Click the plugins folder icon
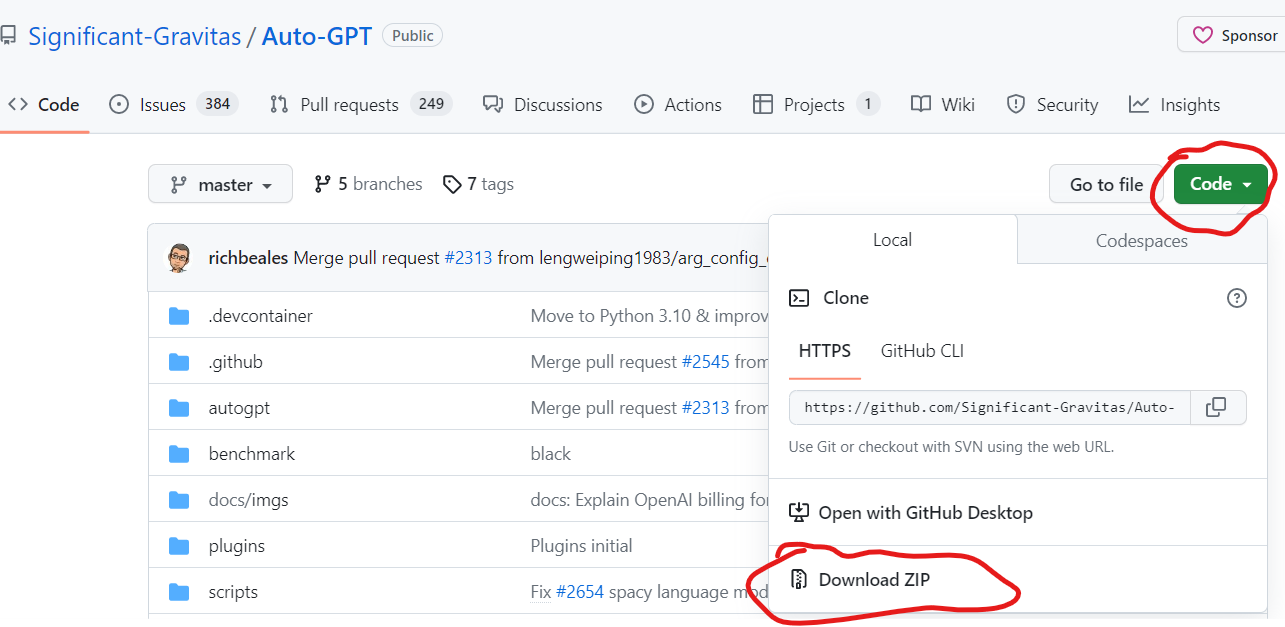The height and width of the screenshot is (627, 1285). point(179,546)
